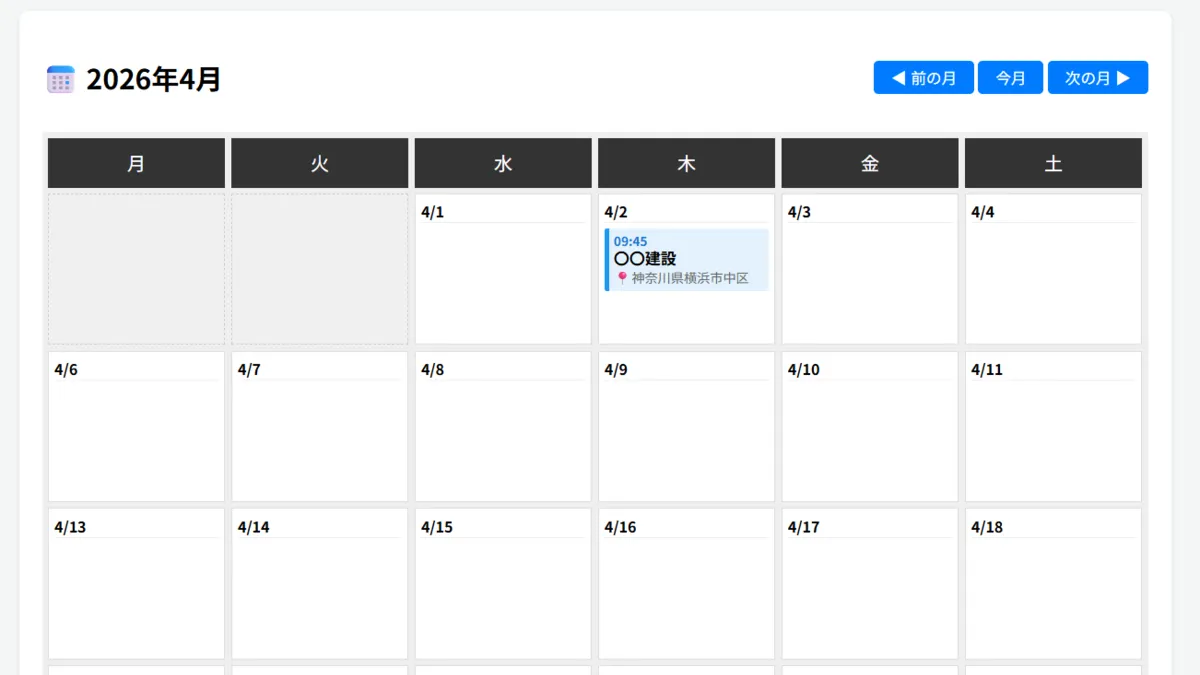The image size is (1200, 675).
Task: Open the ○○建設 event at 09:45
Action: pyautogui.click(x=687, y=260)
